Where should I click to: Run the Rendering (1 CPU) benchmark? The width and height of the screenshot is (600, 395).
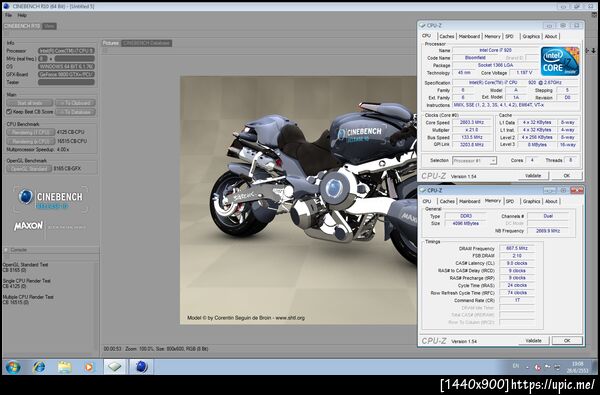pyautogui.click(x=31, y=132)
